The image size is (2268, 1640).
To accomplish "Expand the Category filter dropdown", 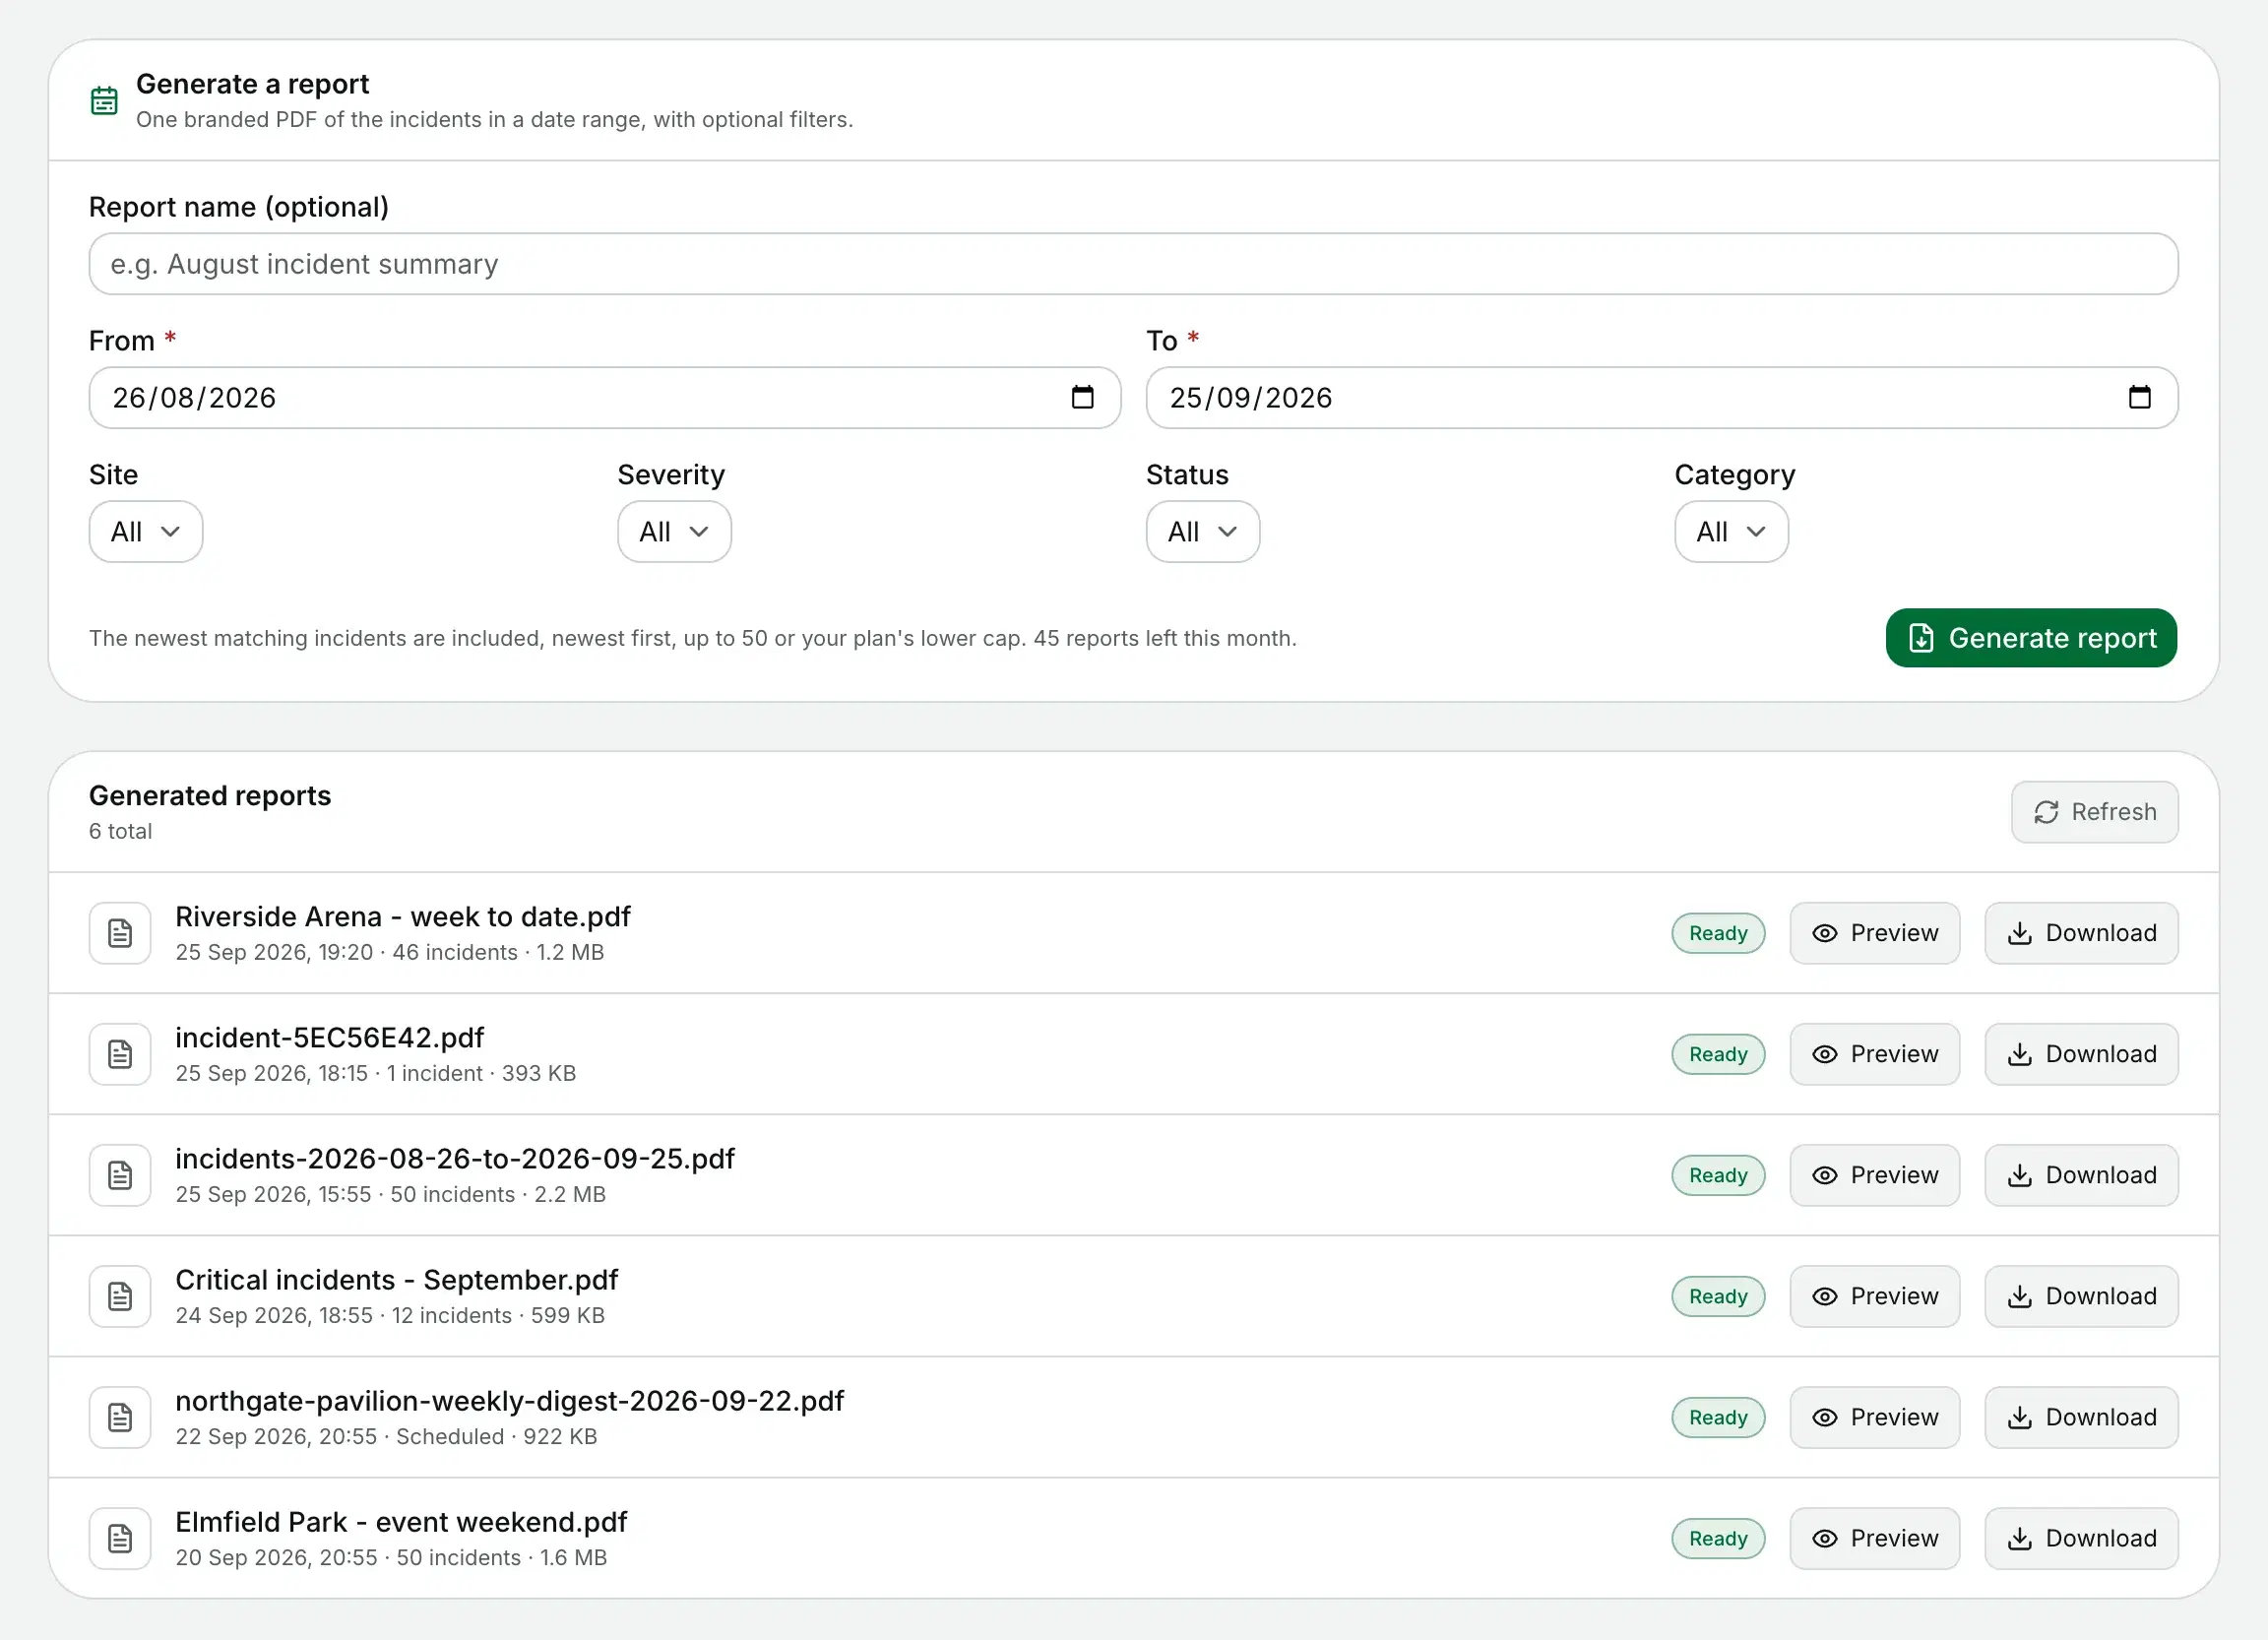I will (x=1731, y=532).
